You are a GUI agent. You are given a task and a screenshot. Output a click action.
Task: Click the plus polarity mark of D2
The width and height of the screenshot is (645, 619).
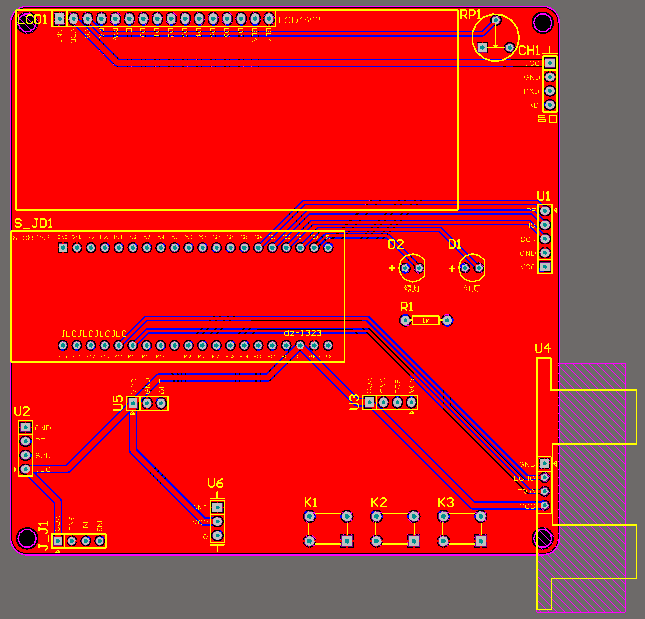(x=392, y=268)
